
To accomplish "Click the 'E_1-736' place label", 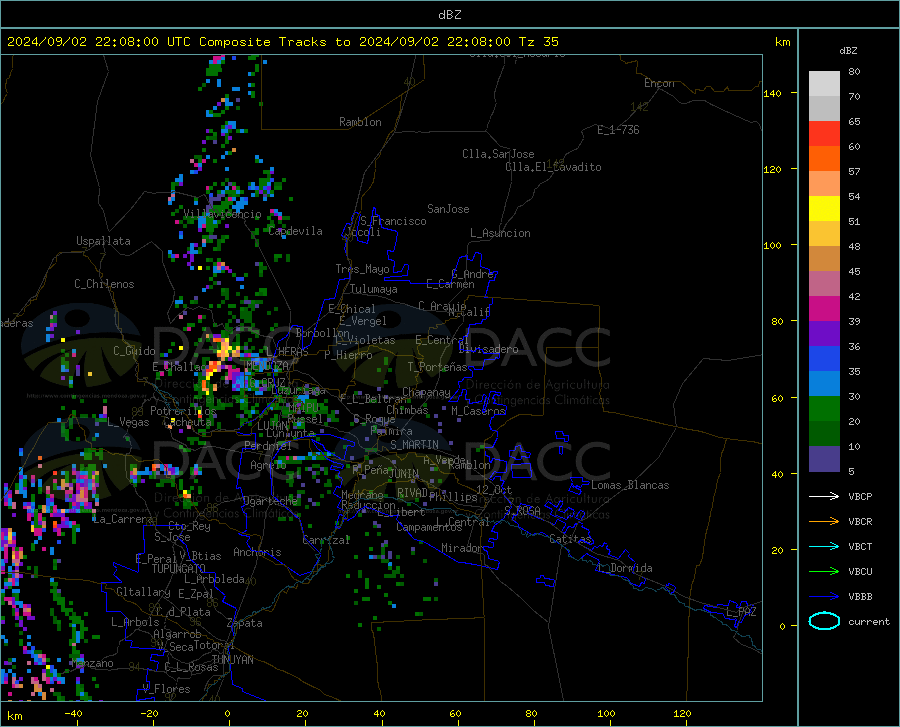I will click(618, 130).
